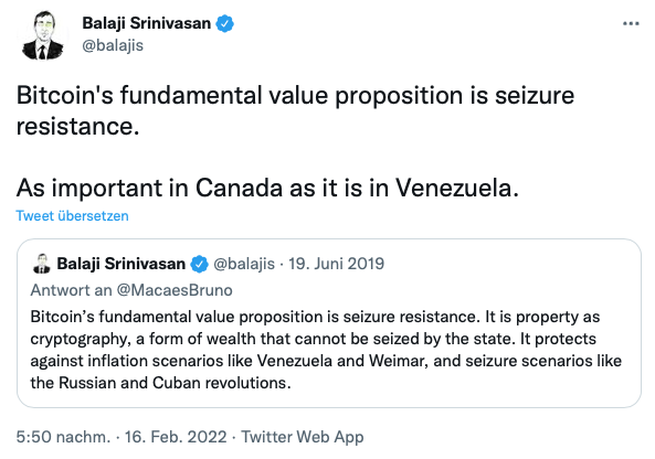Click "Balaji Srinivasan" name in quoted tweet
The width and height of the screenshot is (655, 459).
click(x=123, y=265)
